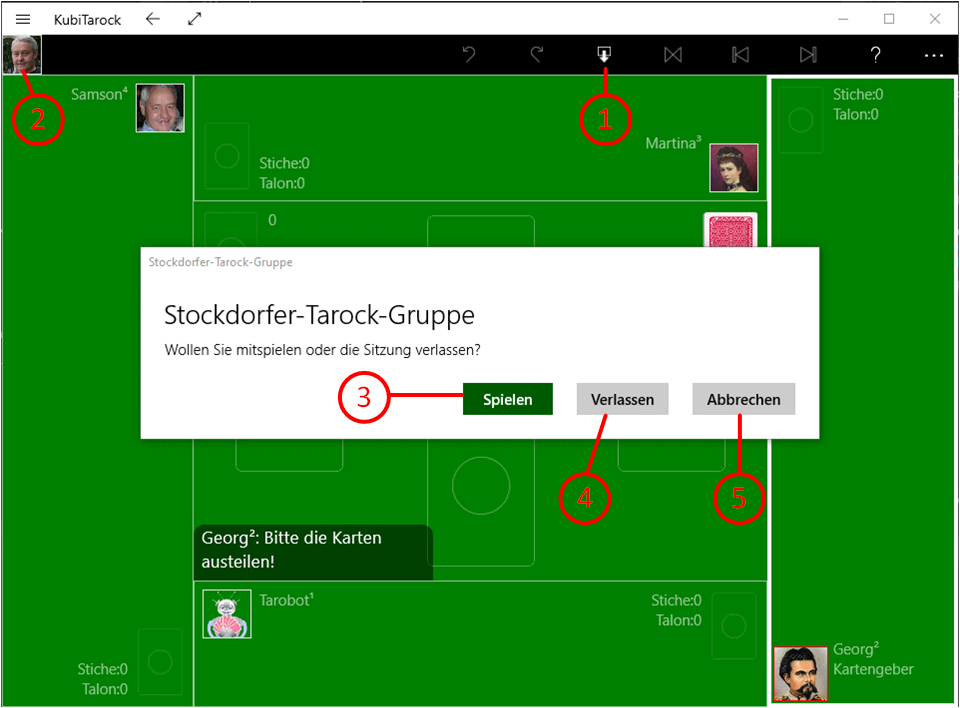Click the white download arrow toolbar icon
The height and width of the screenshot is (708, 960).
604,55
